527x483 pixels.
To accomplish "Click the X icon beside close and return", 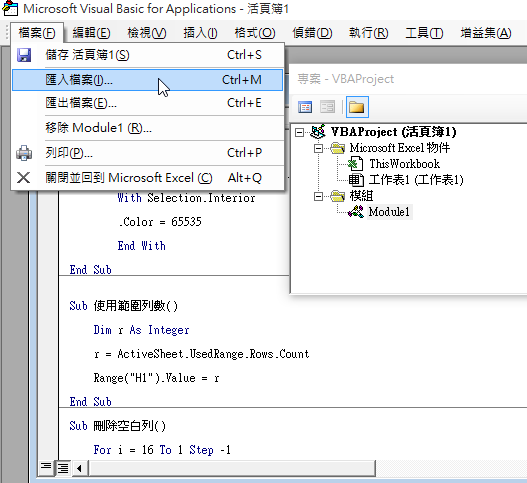I will [24, 178].
